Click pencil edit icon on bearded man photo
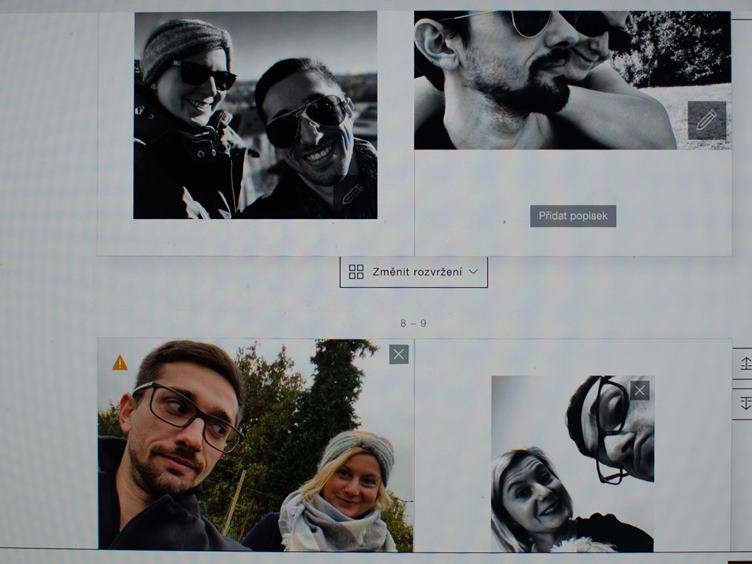The image size is (752, 564). tap(706, 120)
